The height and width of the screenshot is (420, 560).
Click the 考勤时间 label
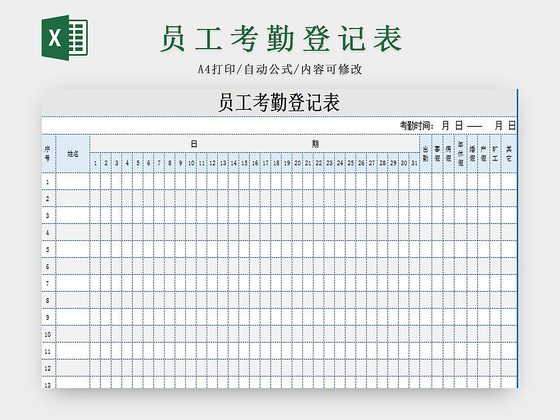[x=416, y=126]
